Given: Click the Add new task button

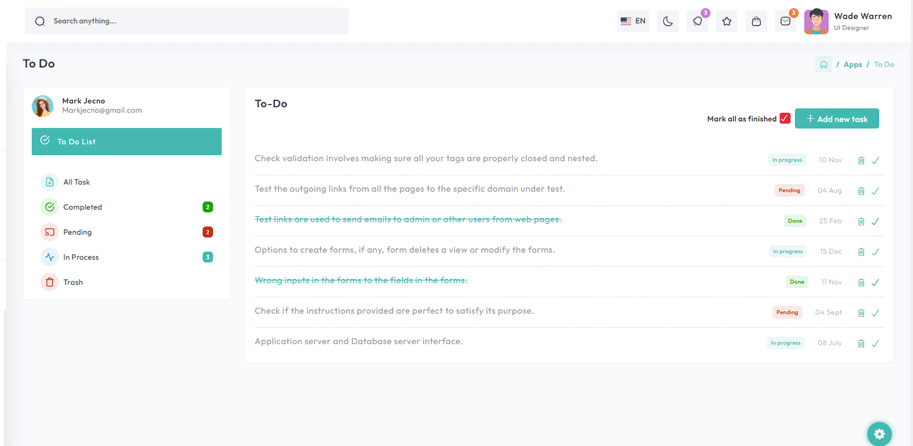Looking at the screenshot, I should click(x=837, y=118).
